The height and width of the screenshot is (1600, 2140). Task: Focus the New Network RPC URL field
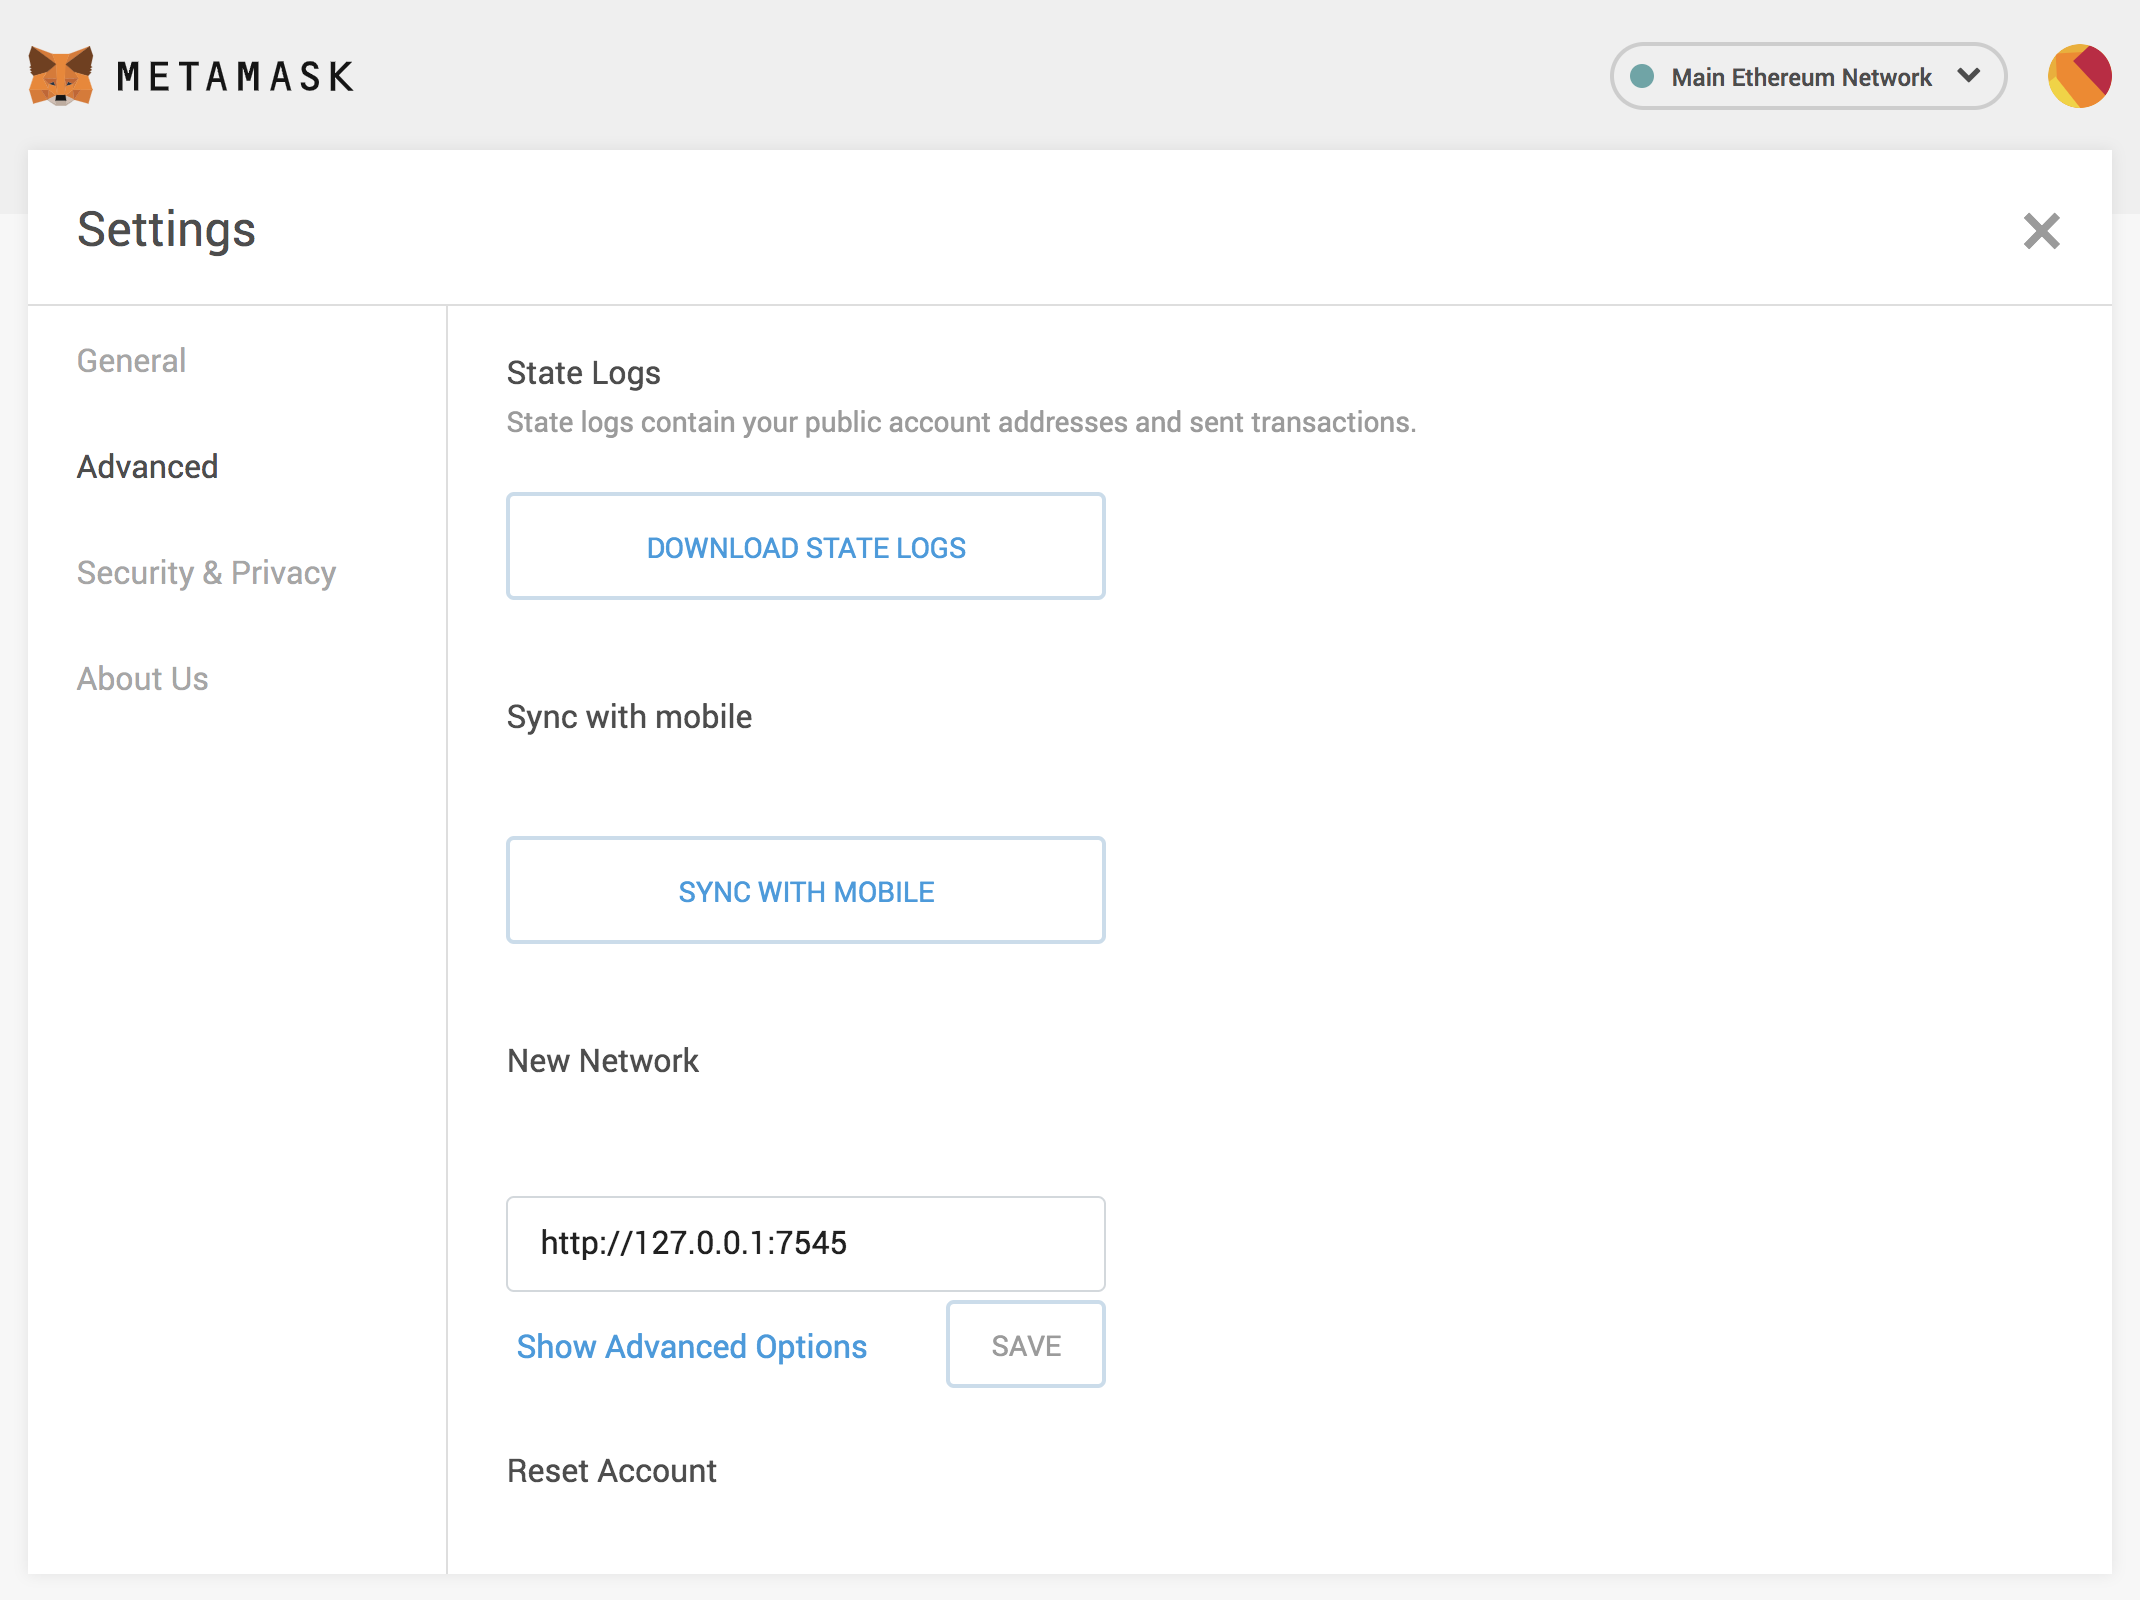coord(805,1243)
